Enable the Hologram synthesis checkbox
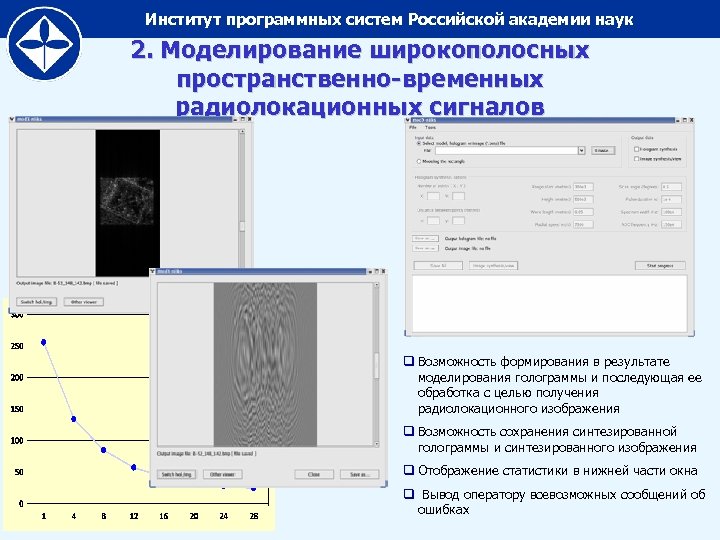This screenshot has height=540, width=720. pyautogui.click(x=636, y=149)
